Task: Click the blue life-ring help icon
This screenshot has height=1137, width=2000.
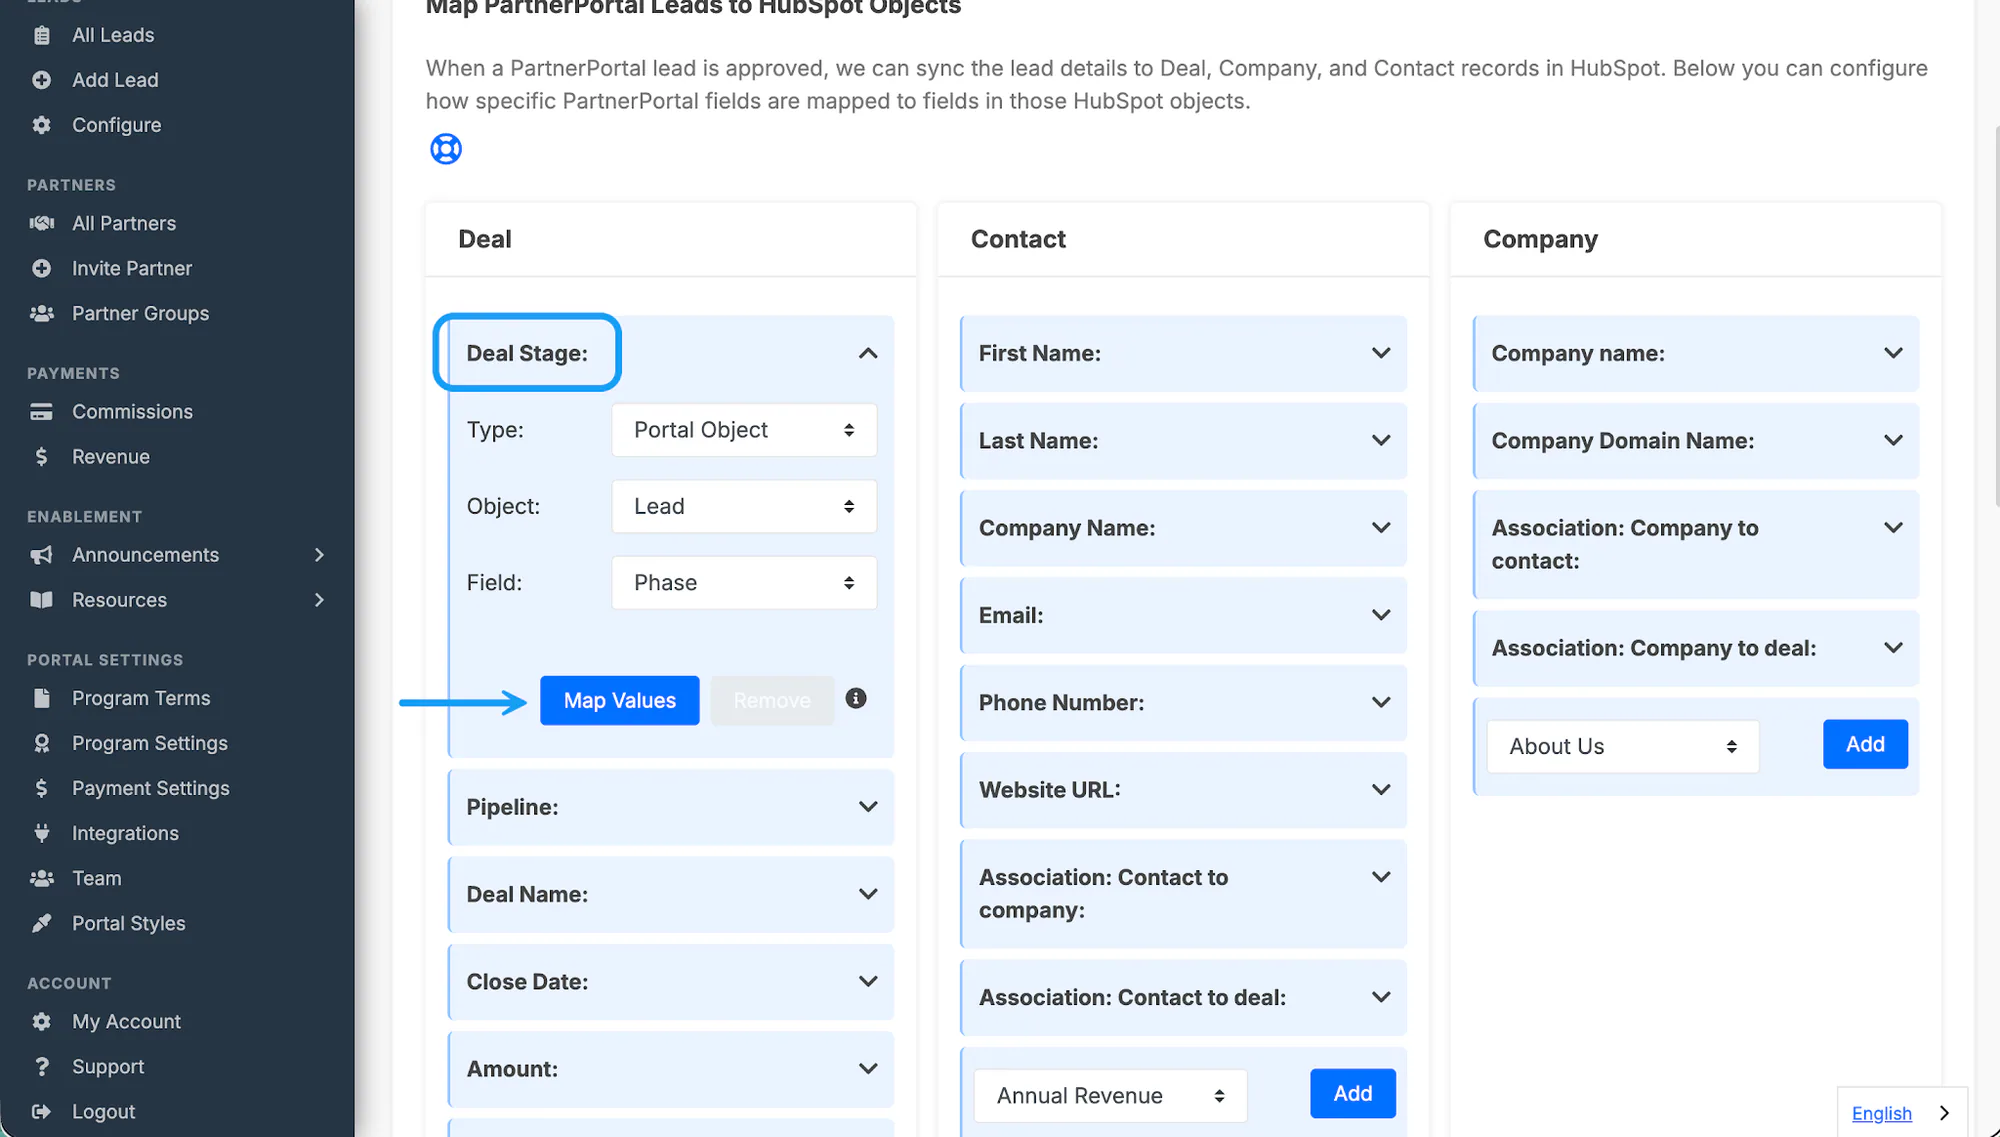Action: pyautogui.click(x=446, y=149)
